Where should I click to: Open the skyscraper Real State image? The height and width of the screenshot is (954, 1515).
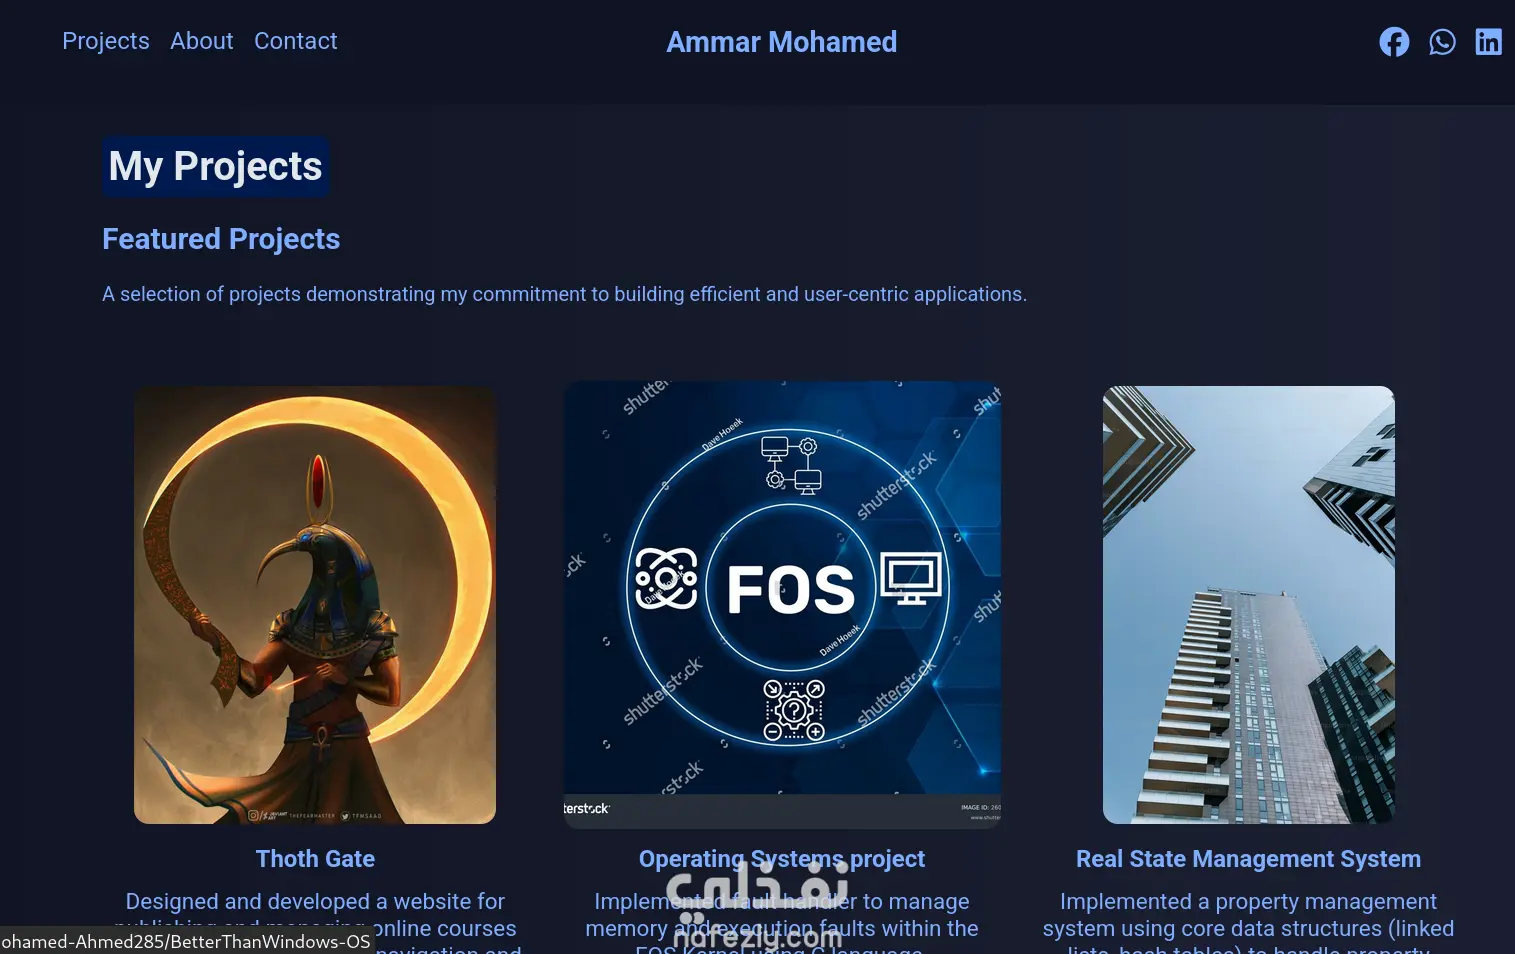pyautogui.click(x=1249, y=605)
